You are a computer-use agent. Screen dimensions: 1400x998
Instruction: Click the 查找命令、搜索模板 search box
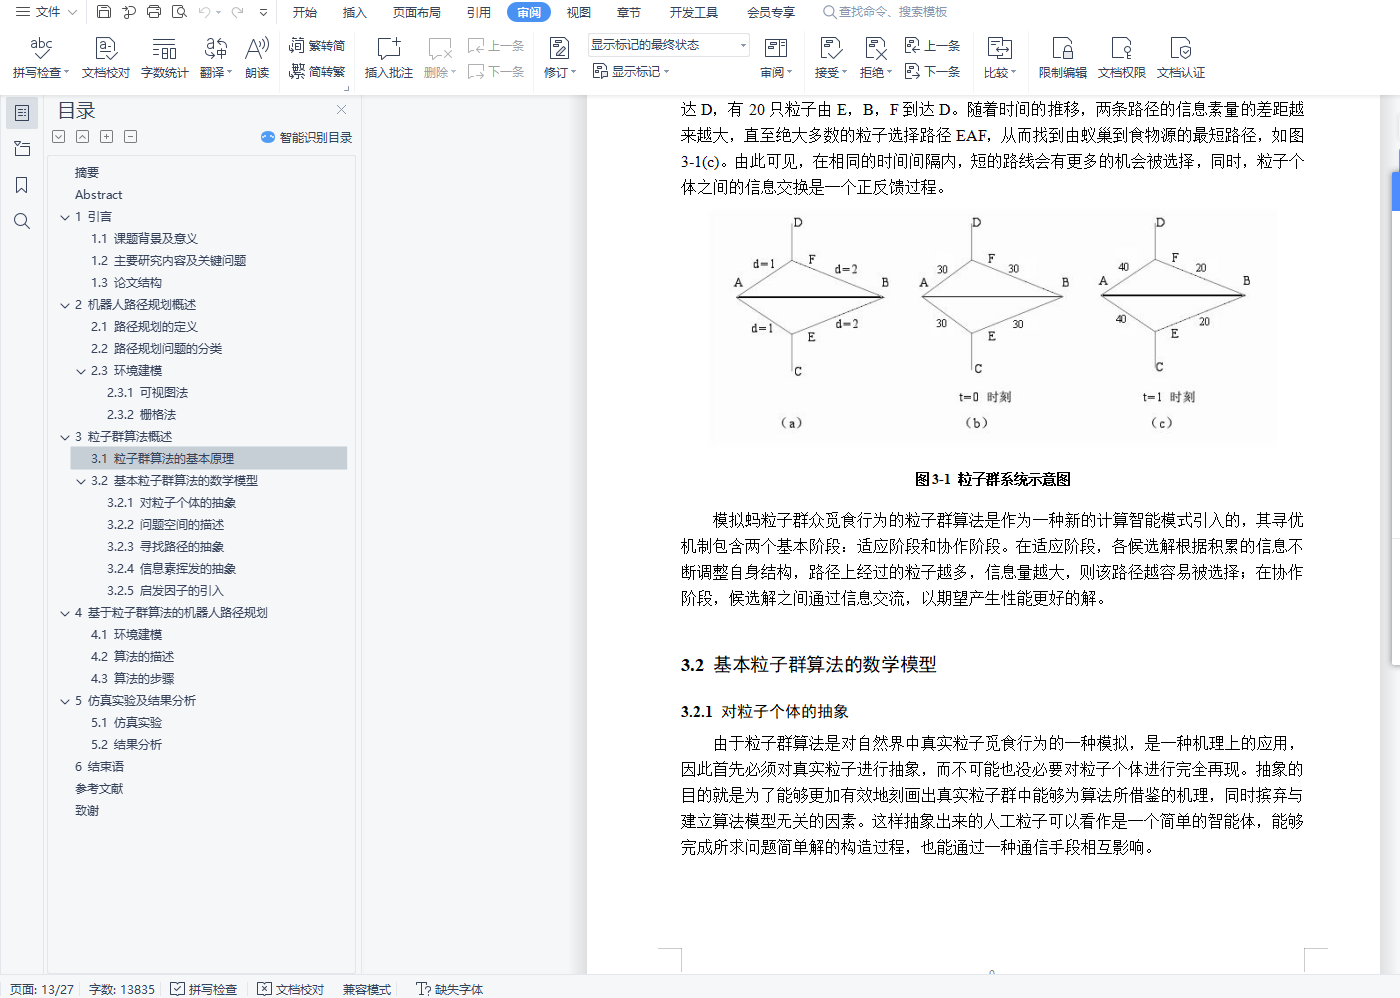(885, 12)
